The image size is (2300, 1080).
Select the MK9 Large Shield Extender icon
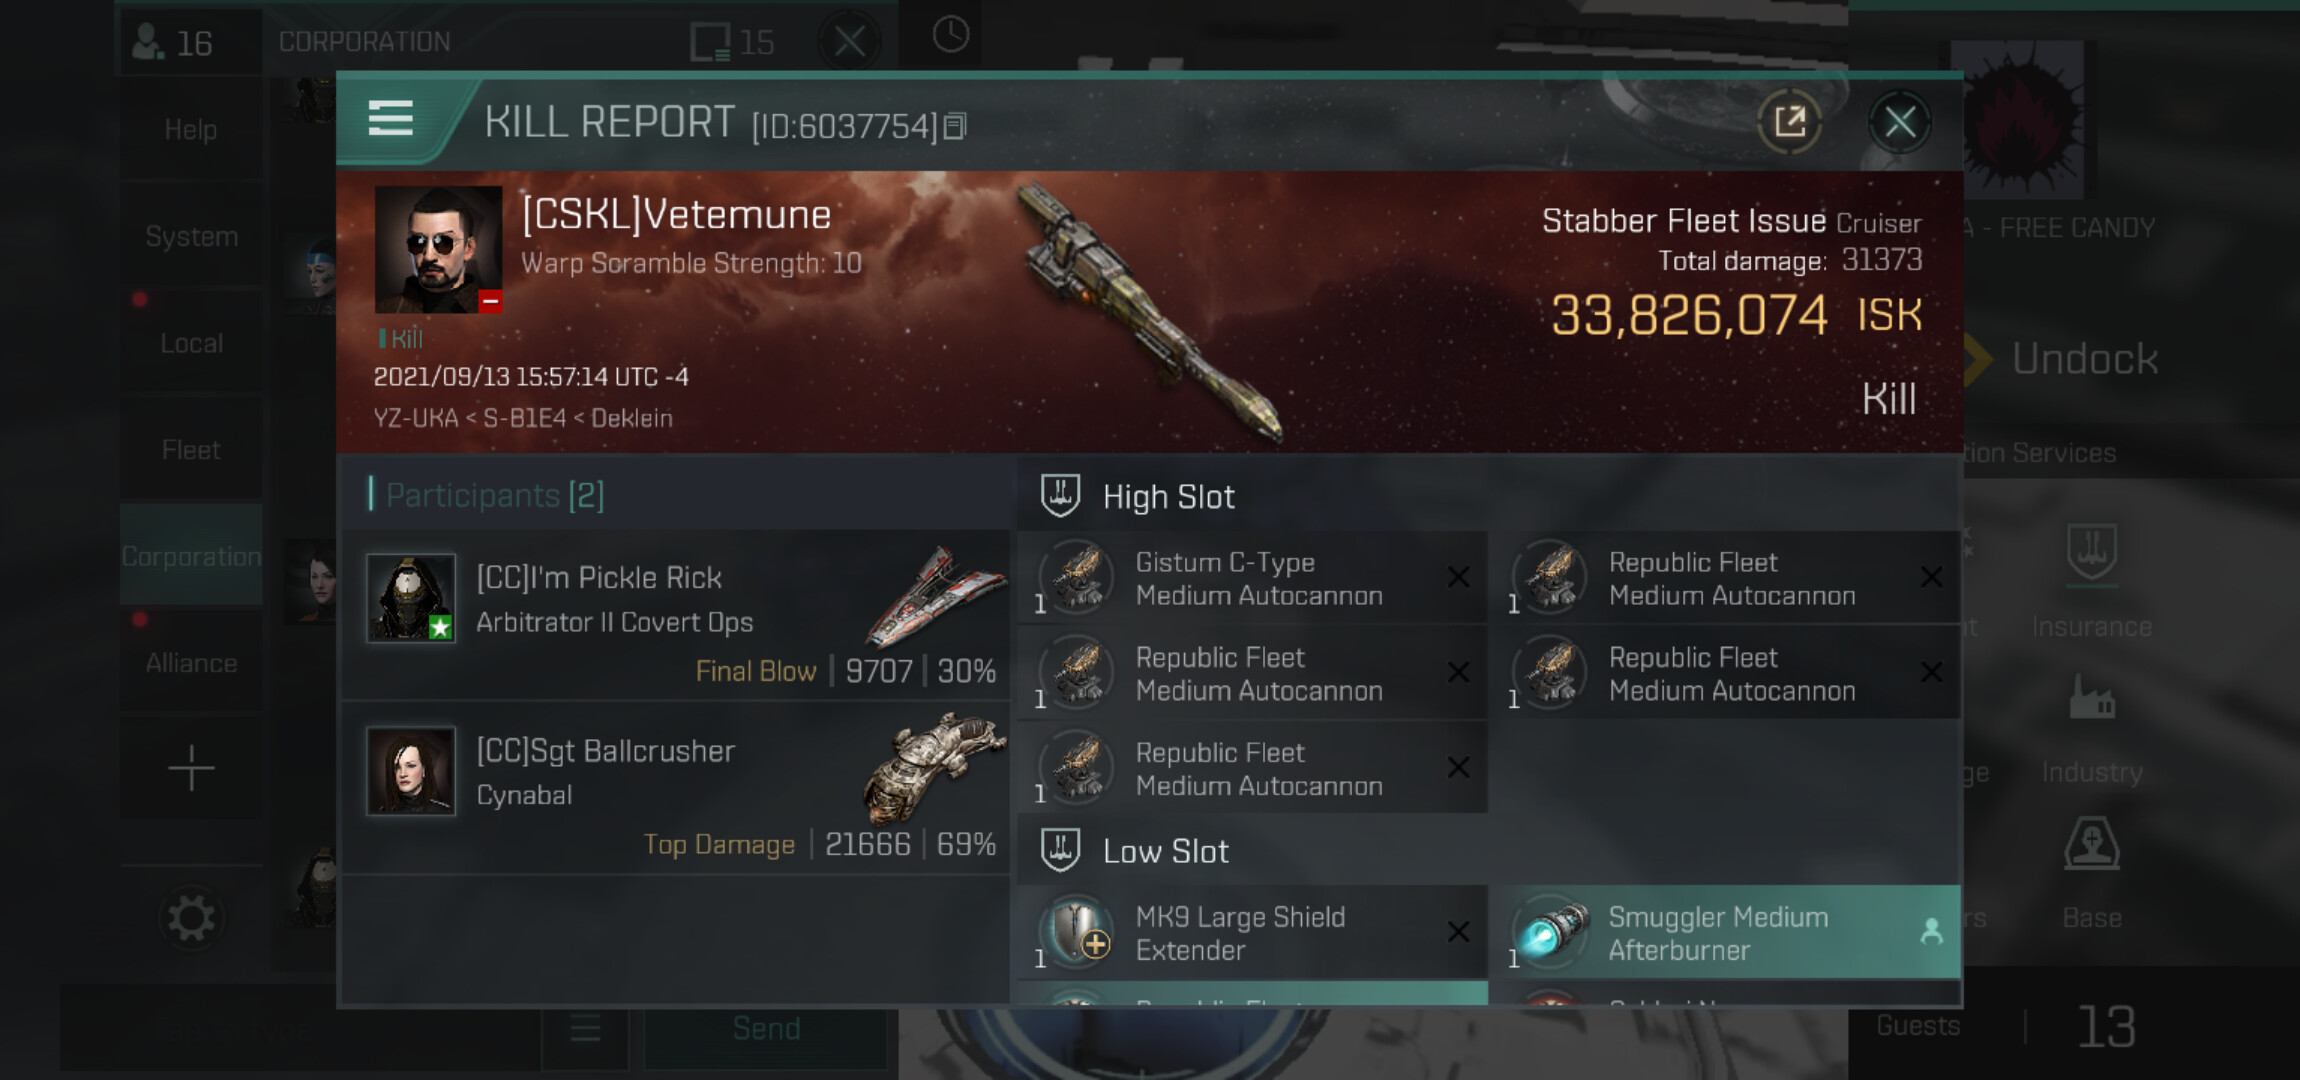[1076, 931]
